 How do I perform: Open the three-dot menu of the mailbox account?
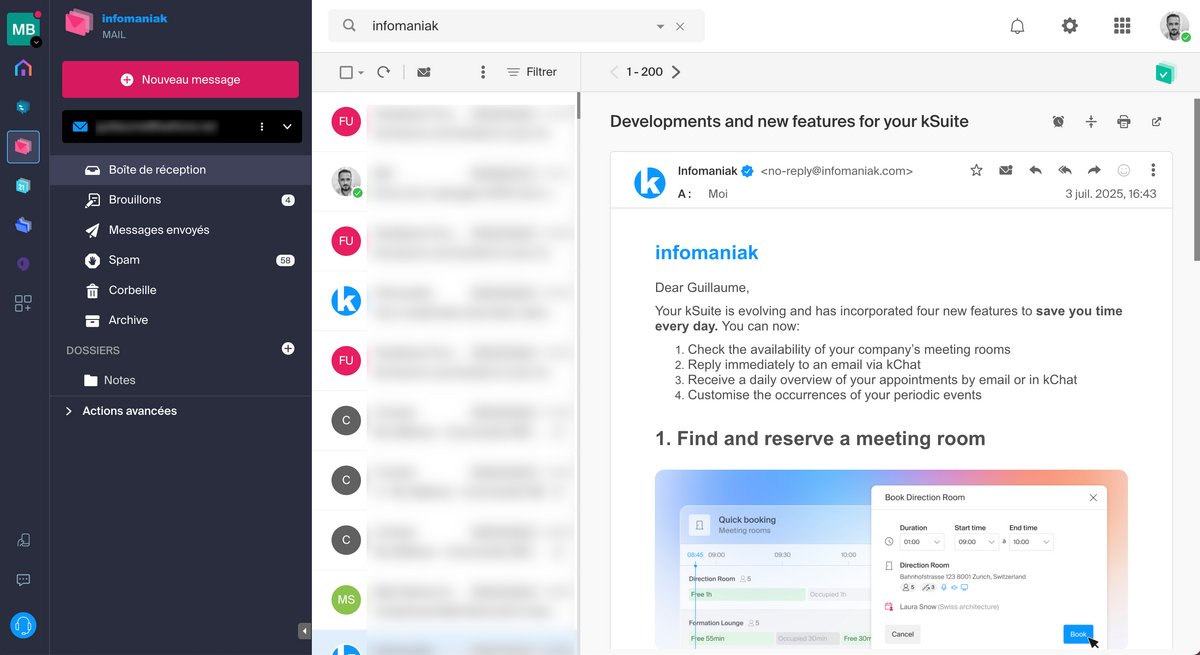262,127
